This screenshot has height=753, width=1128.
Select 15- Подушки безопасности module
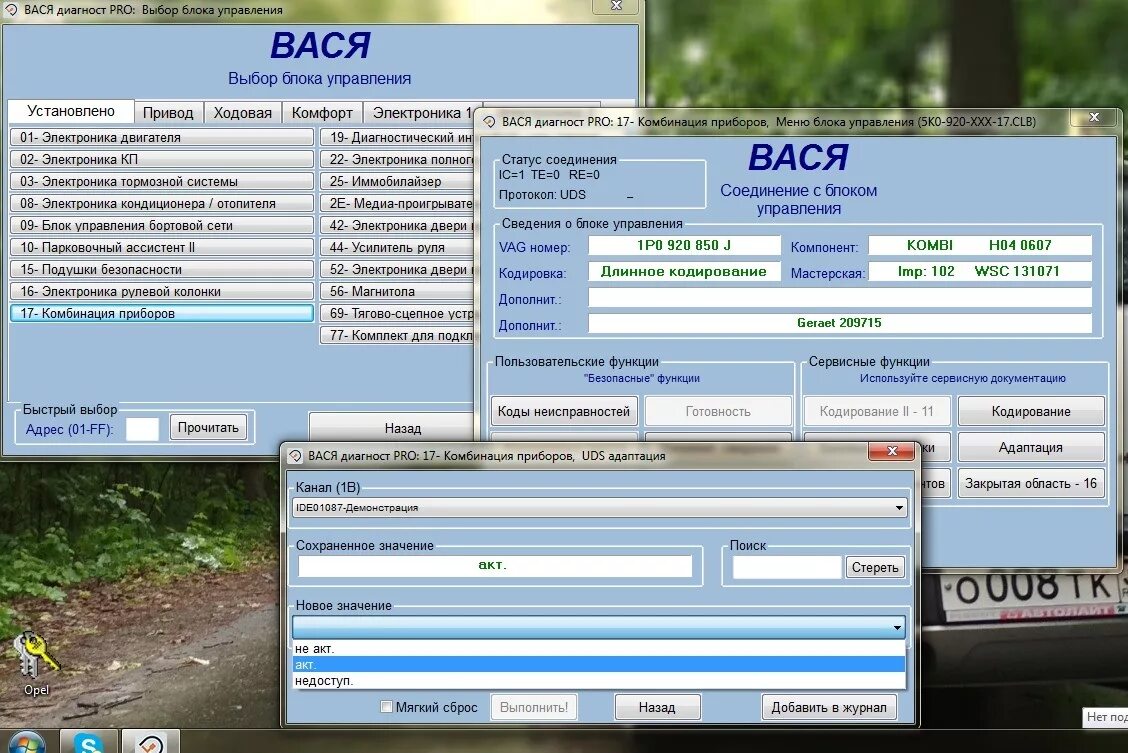pyautogui.click(x=162, y=269)
